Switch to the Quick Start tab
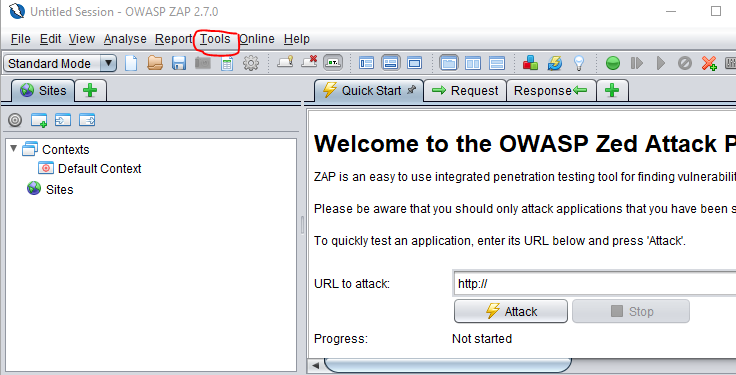This screenshot has width=736, height=375. tap(369, 90)
